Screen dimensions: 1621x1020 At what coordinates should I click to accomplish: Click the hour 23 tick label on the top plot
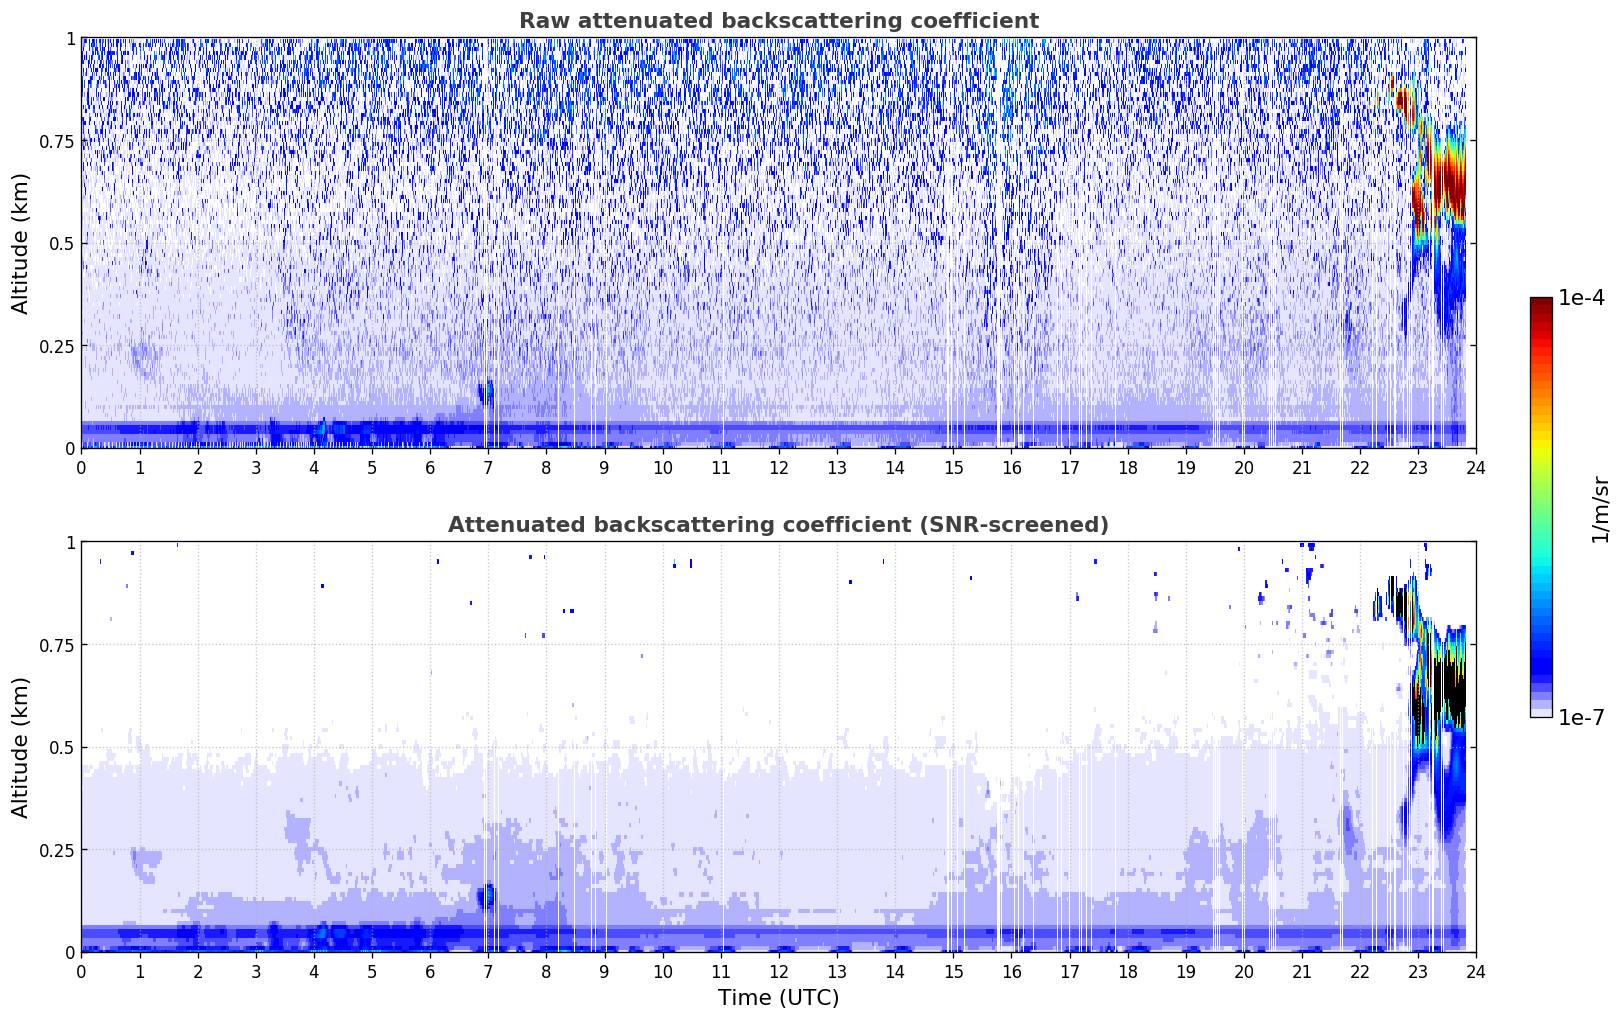(x=1418, y=467)
